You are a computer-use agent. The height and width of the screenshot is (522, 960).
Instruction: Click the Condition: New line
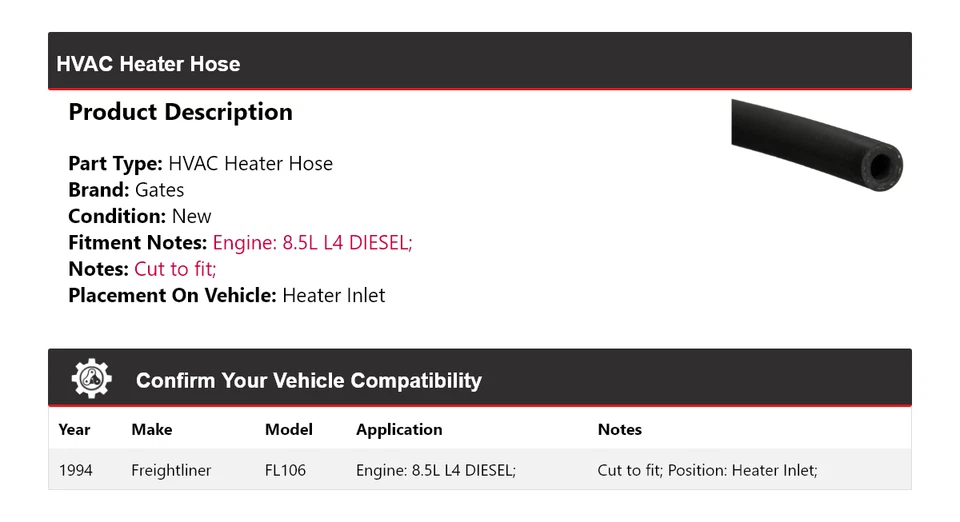pyautogui.click(x=139, y=216)
